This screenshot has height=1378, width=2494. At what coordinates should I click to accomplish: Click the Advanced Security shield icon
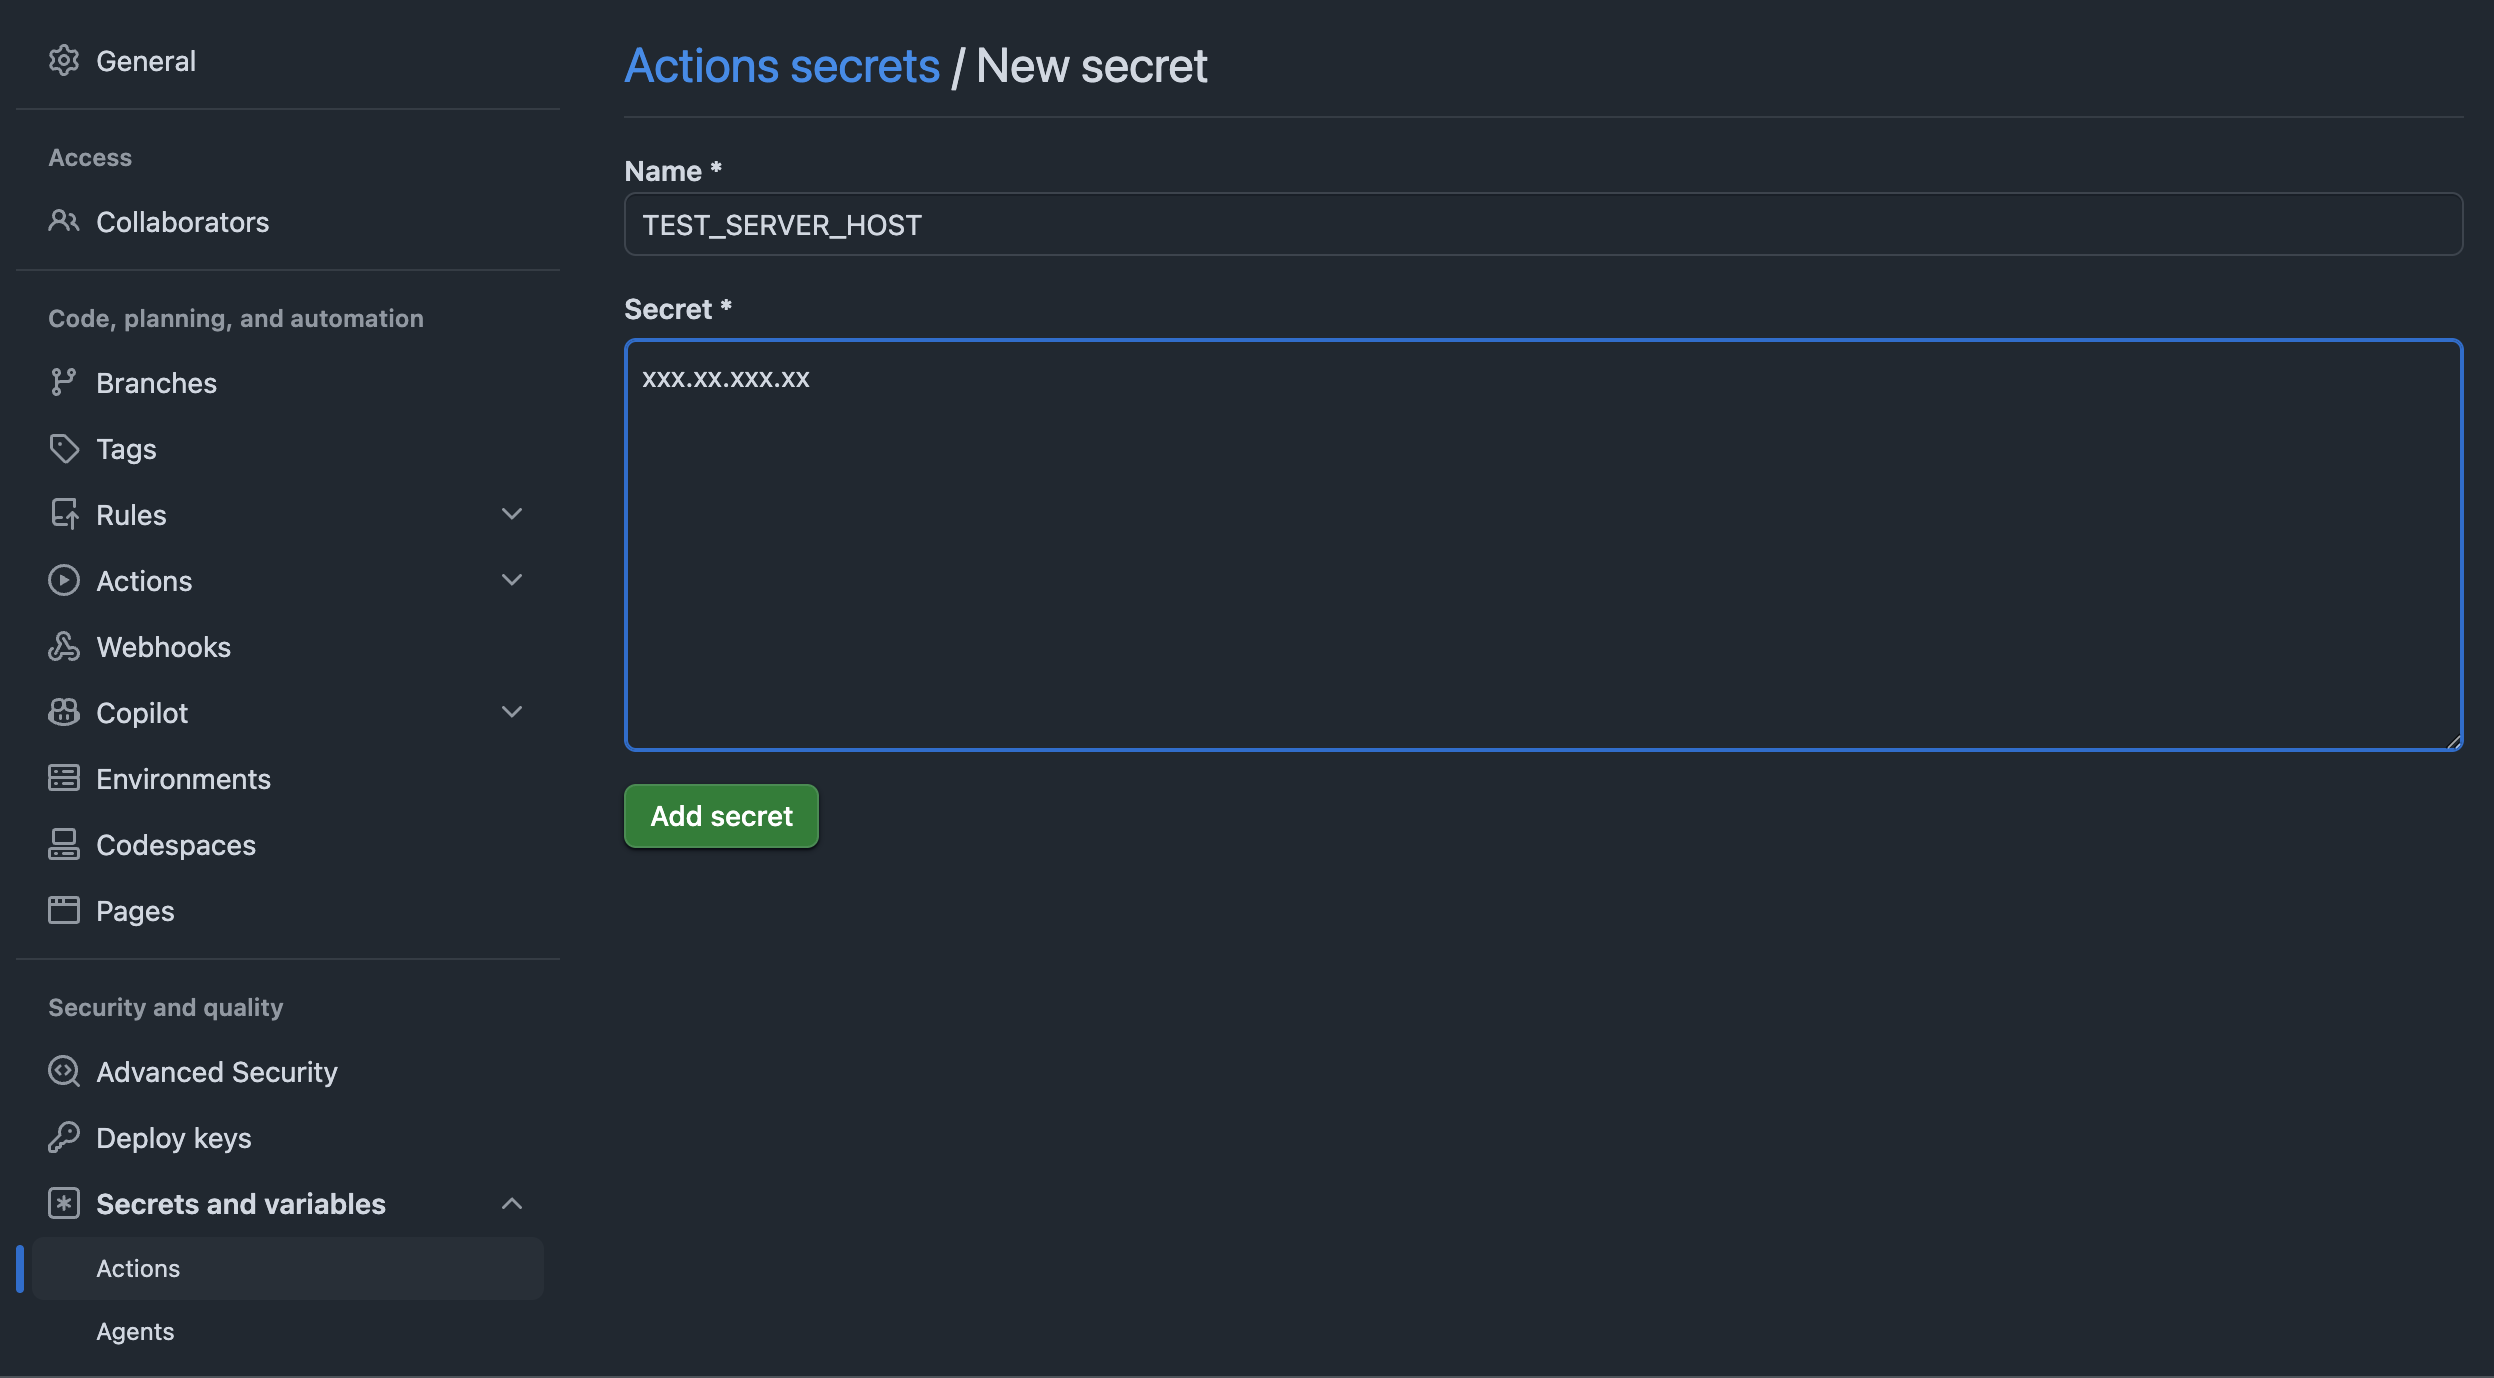[64, 1071]
